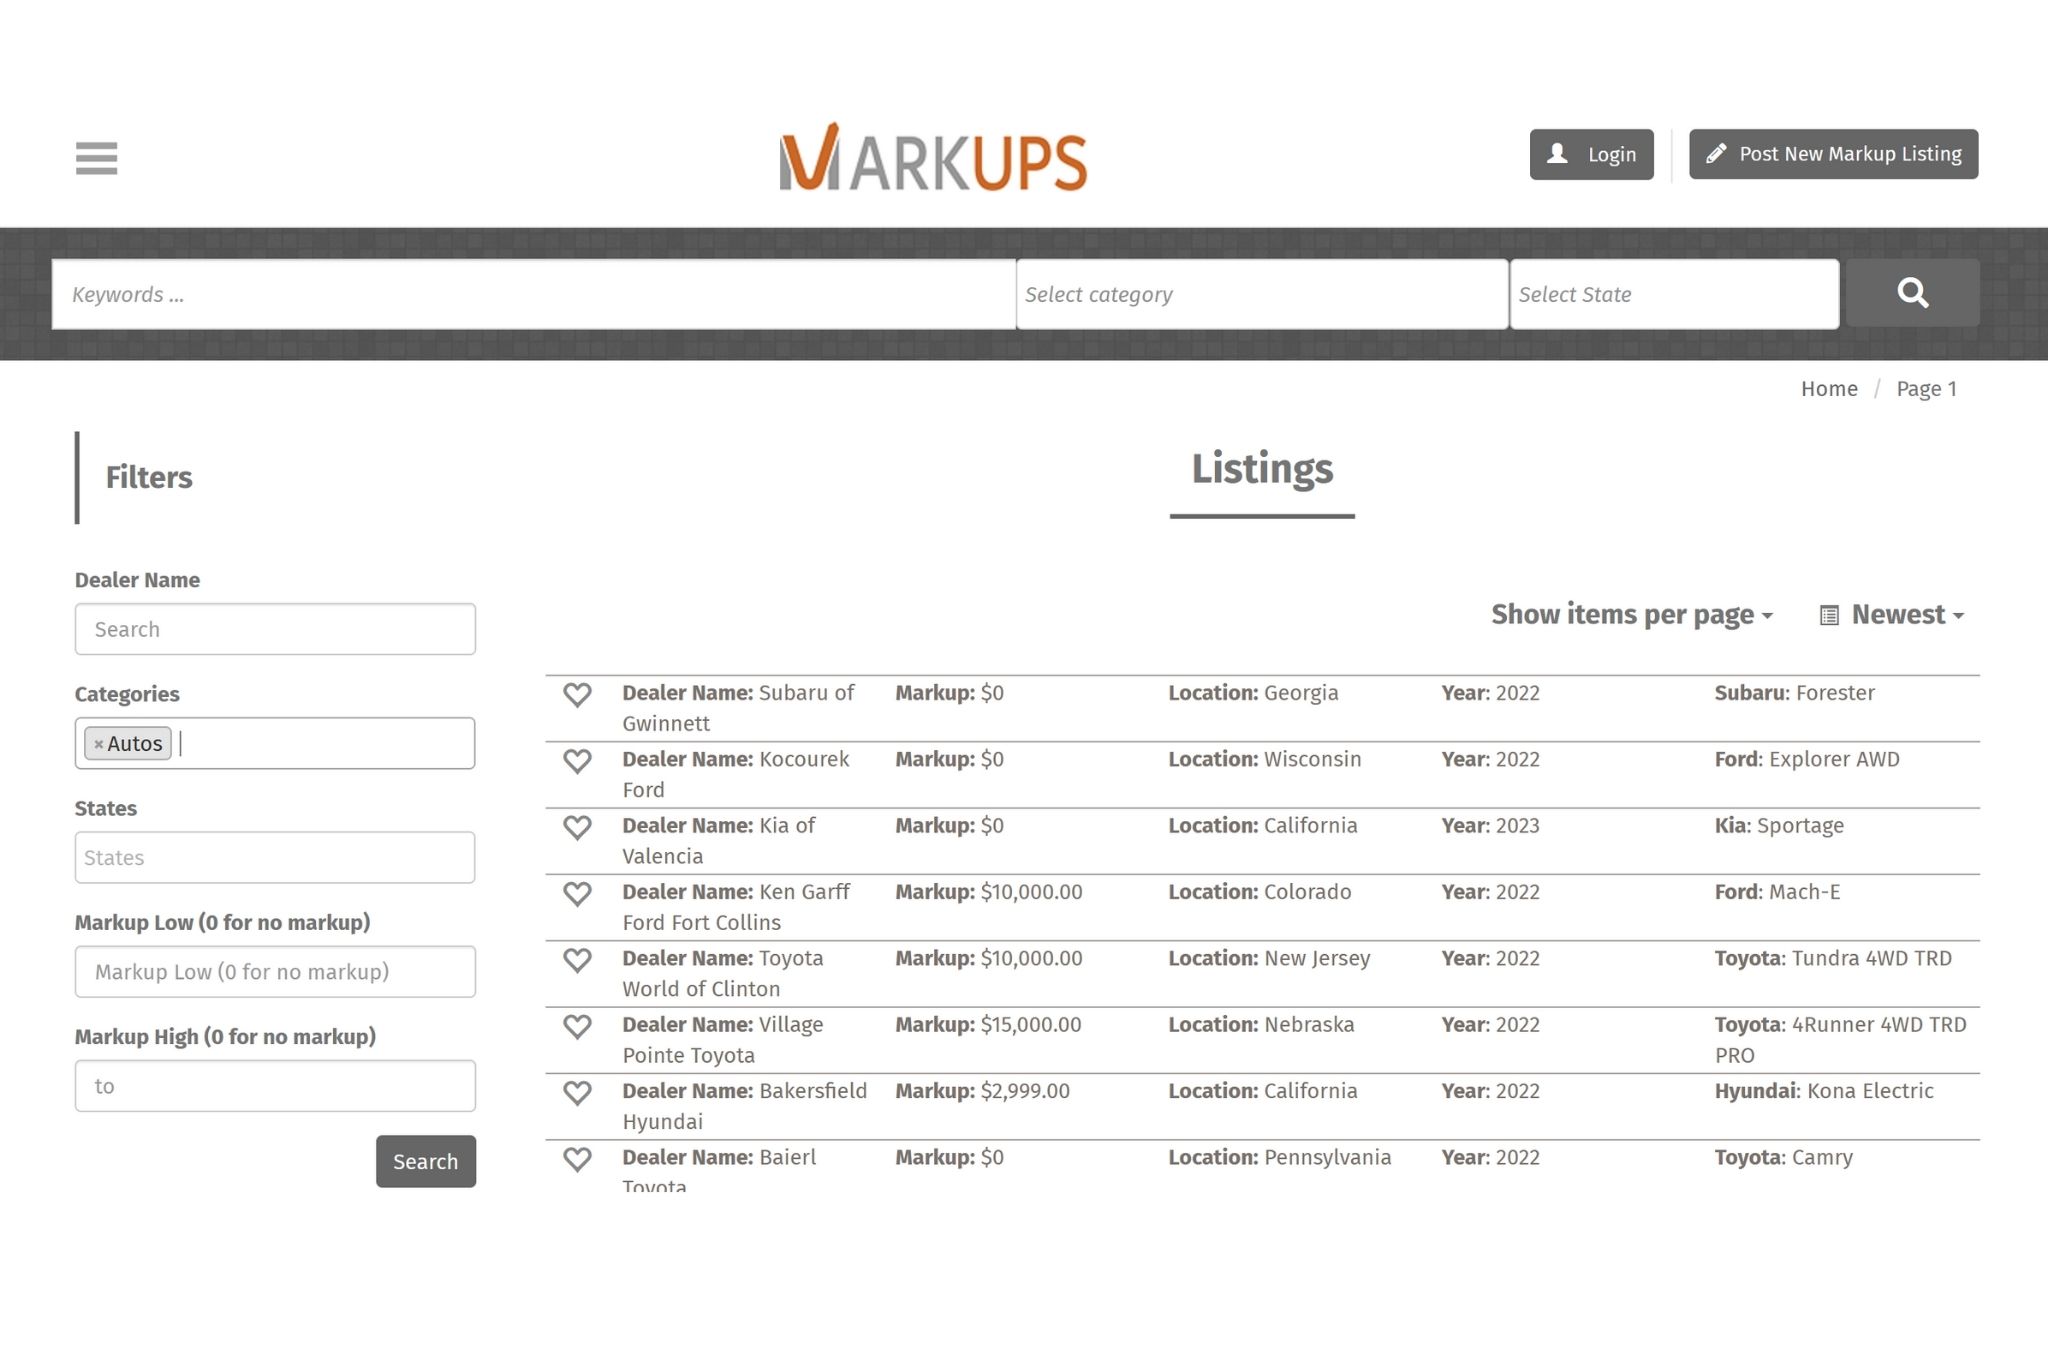Remove the Autos category tag
This screenshot has height=1366, width=2048.
click(98, 744)
